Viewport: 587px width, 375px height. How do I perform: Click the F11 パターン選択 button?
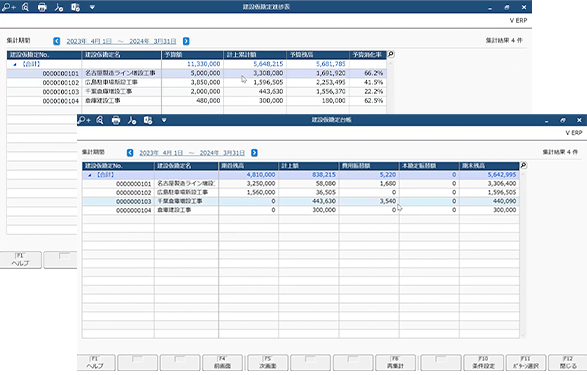526,363
